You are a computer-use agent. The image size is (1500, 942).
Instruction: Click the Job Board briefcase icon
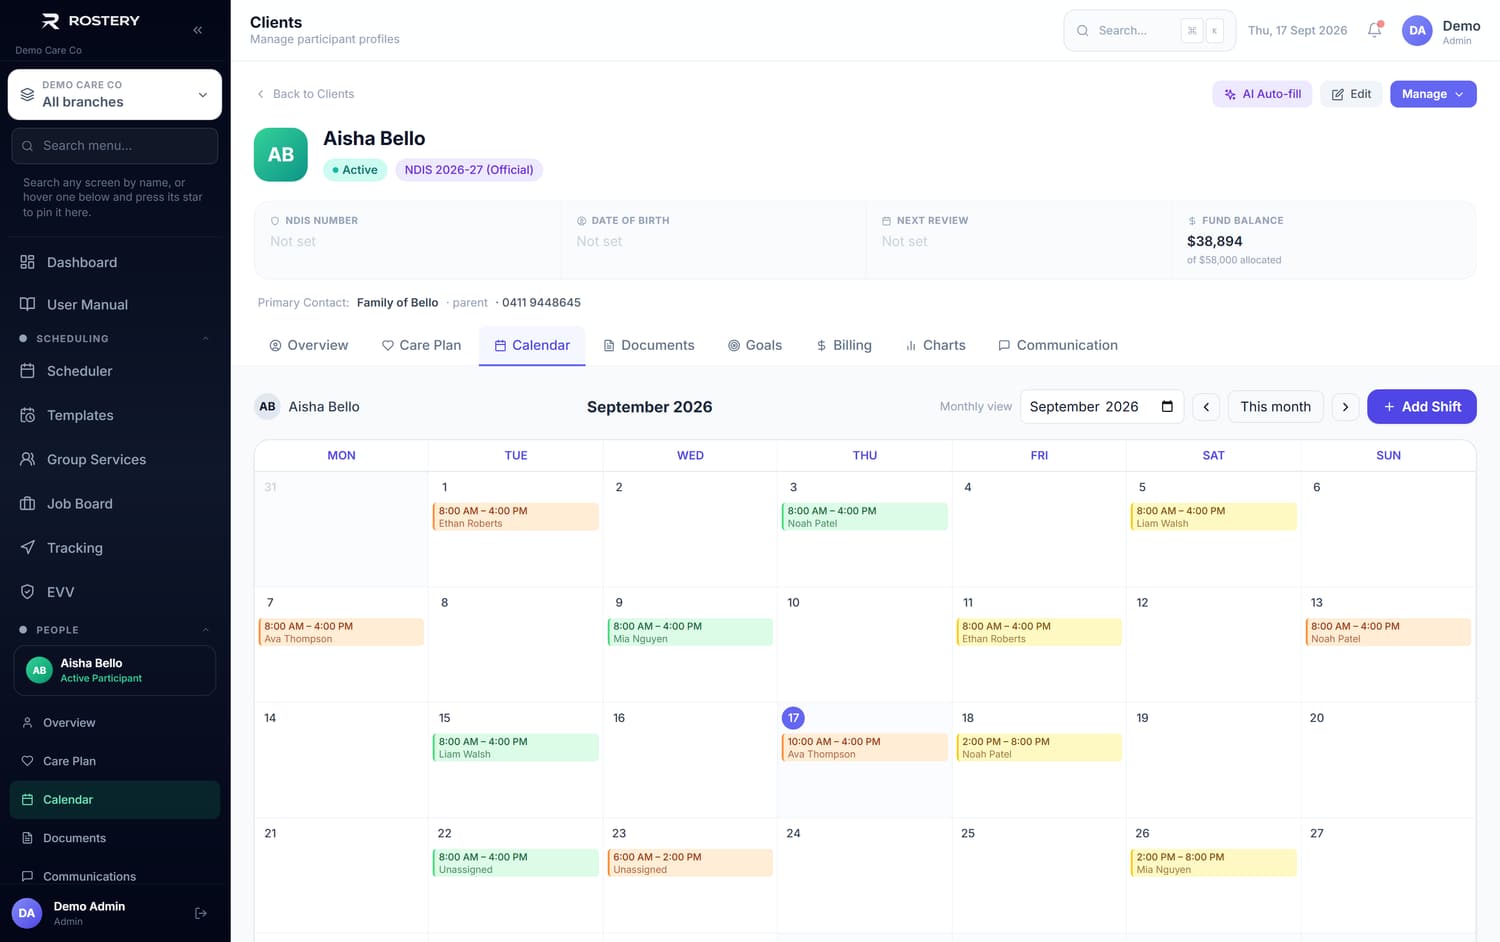[27, 503]
